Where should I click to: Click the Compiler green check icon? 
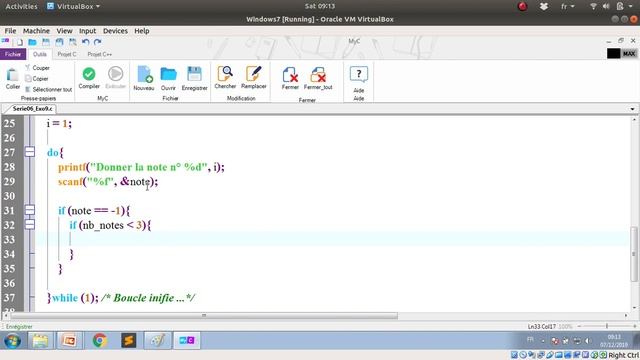89,74
